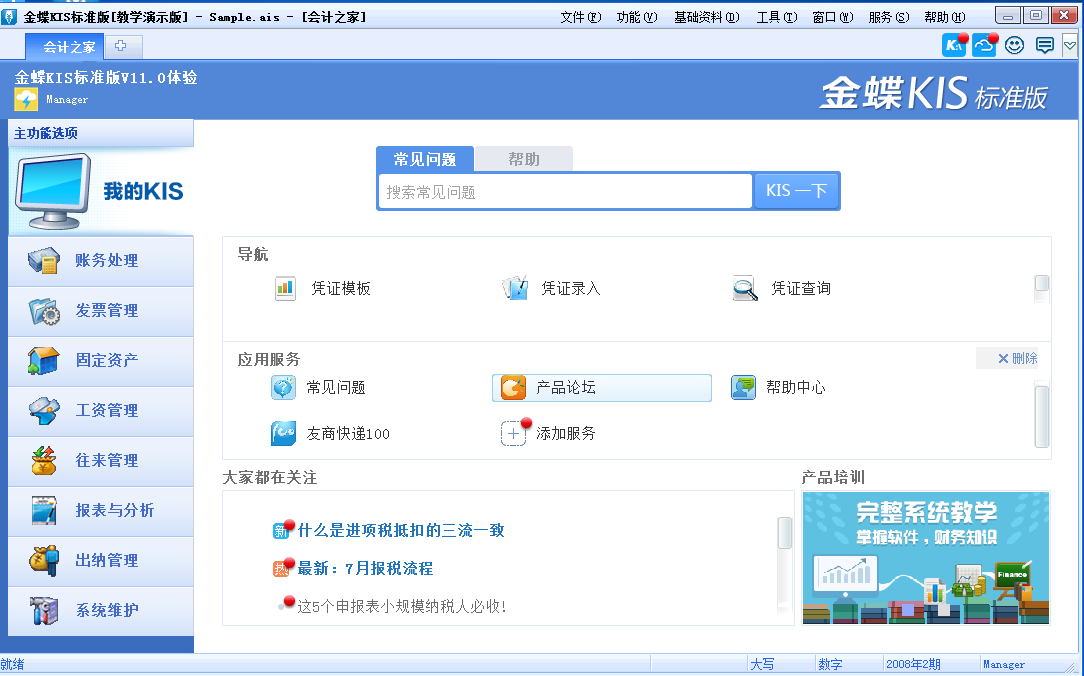Open the 窗口(W) menu
Image resolution: width=1084 pixels, height=676 pixels.
coord(833,17)
